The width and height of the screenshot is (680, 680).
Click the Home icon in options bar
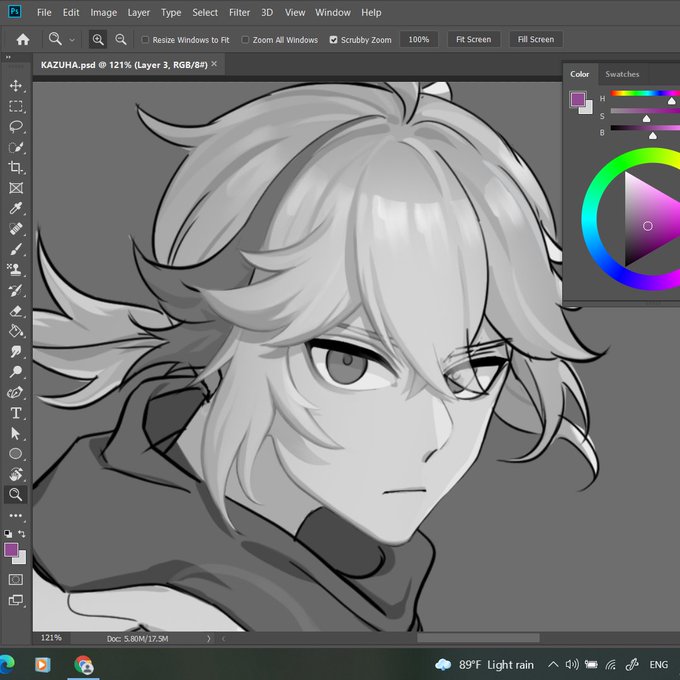[23, 39]
